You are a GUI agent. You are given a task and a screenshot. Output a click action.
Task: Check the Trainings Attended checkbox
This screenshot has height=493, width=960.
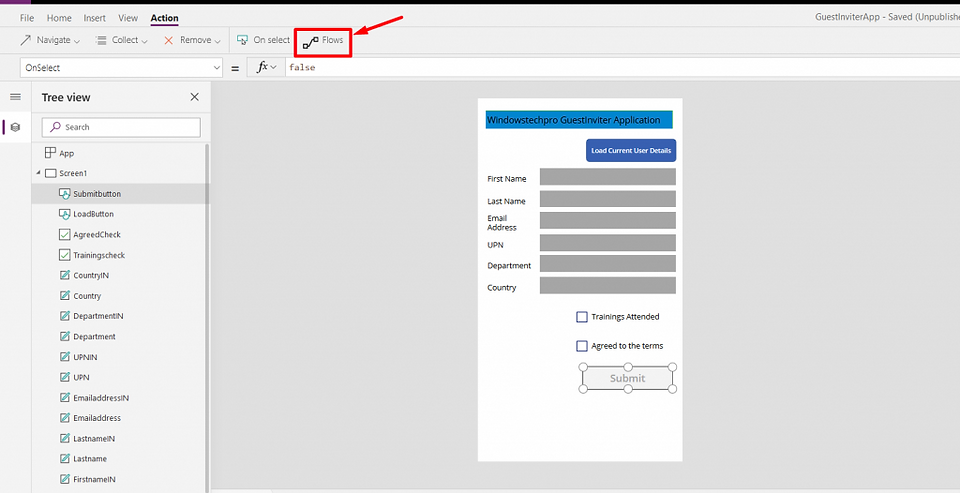point(582,317)
